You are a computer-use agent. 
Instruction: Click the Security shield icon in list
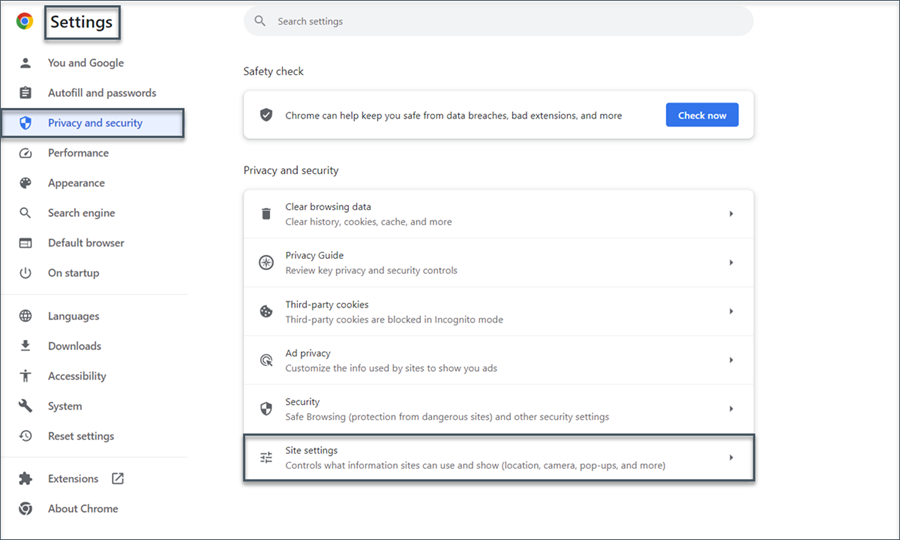[266, 409]
